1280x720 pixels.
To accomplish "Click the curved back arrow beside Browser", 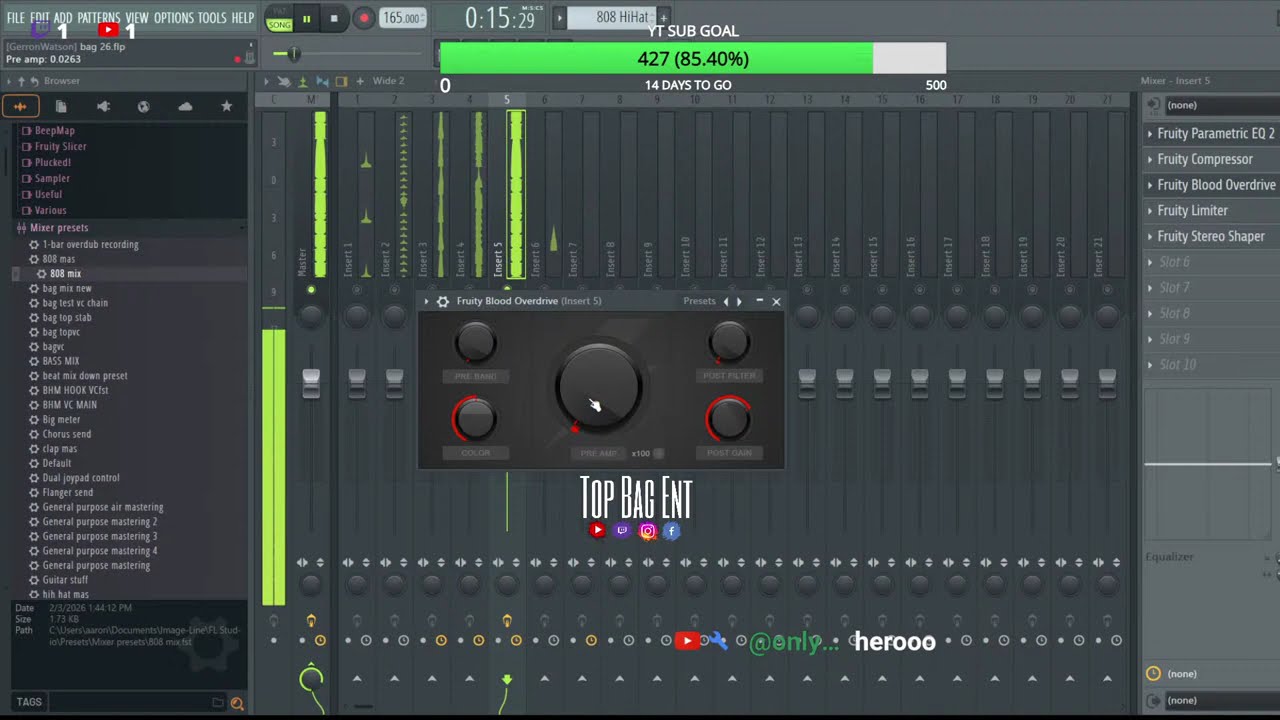I will pyautogui.click(x=34, y=81).
